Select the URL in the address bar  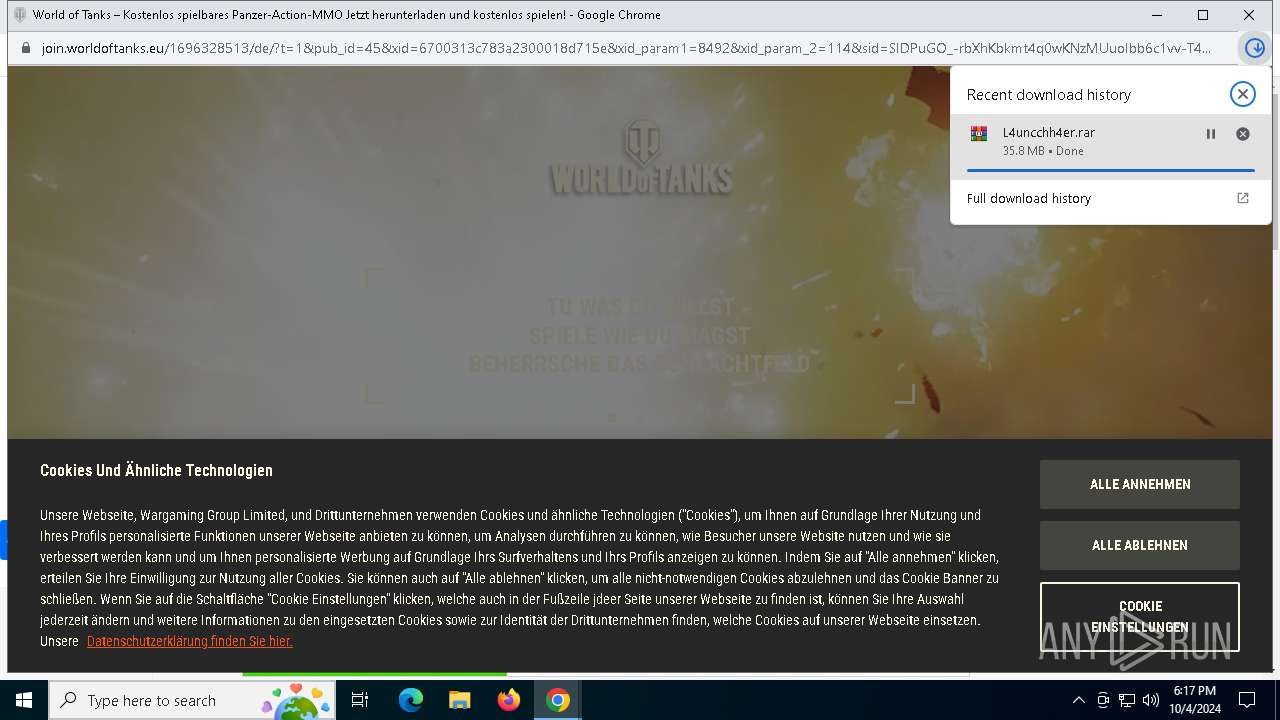626,48
